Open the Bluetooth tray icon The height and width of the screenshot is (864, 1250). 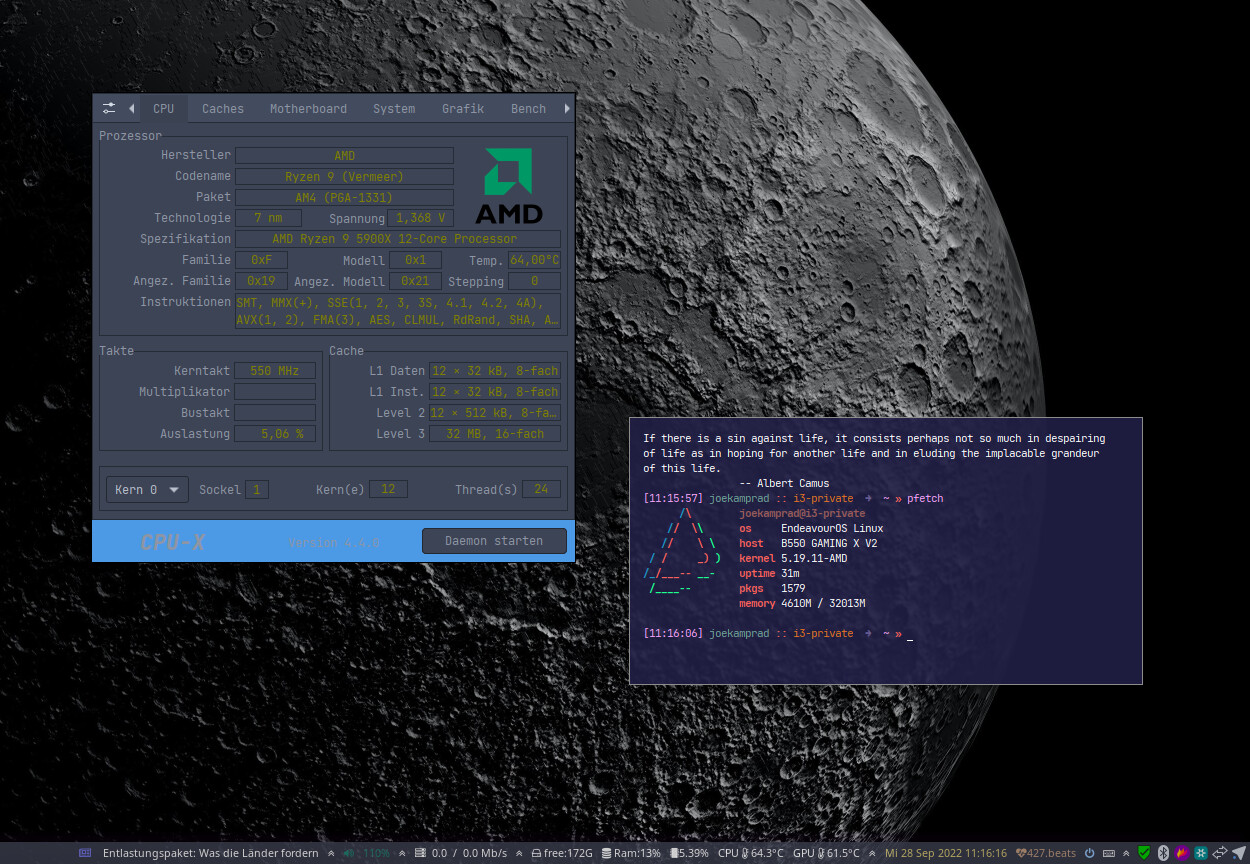(x=1163, y=853)
